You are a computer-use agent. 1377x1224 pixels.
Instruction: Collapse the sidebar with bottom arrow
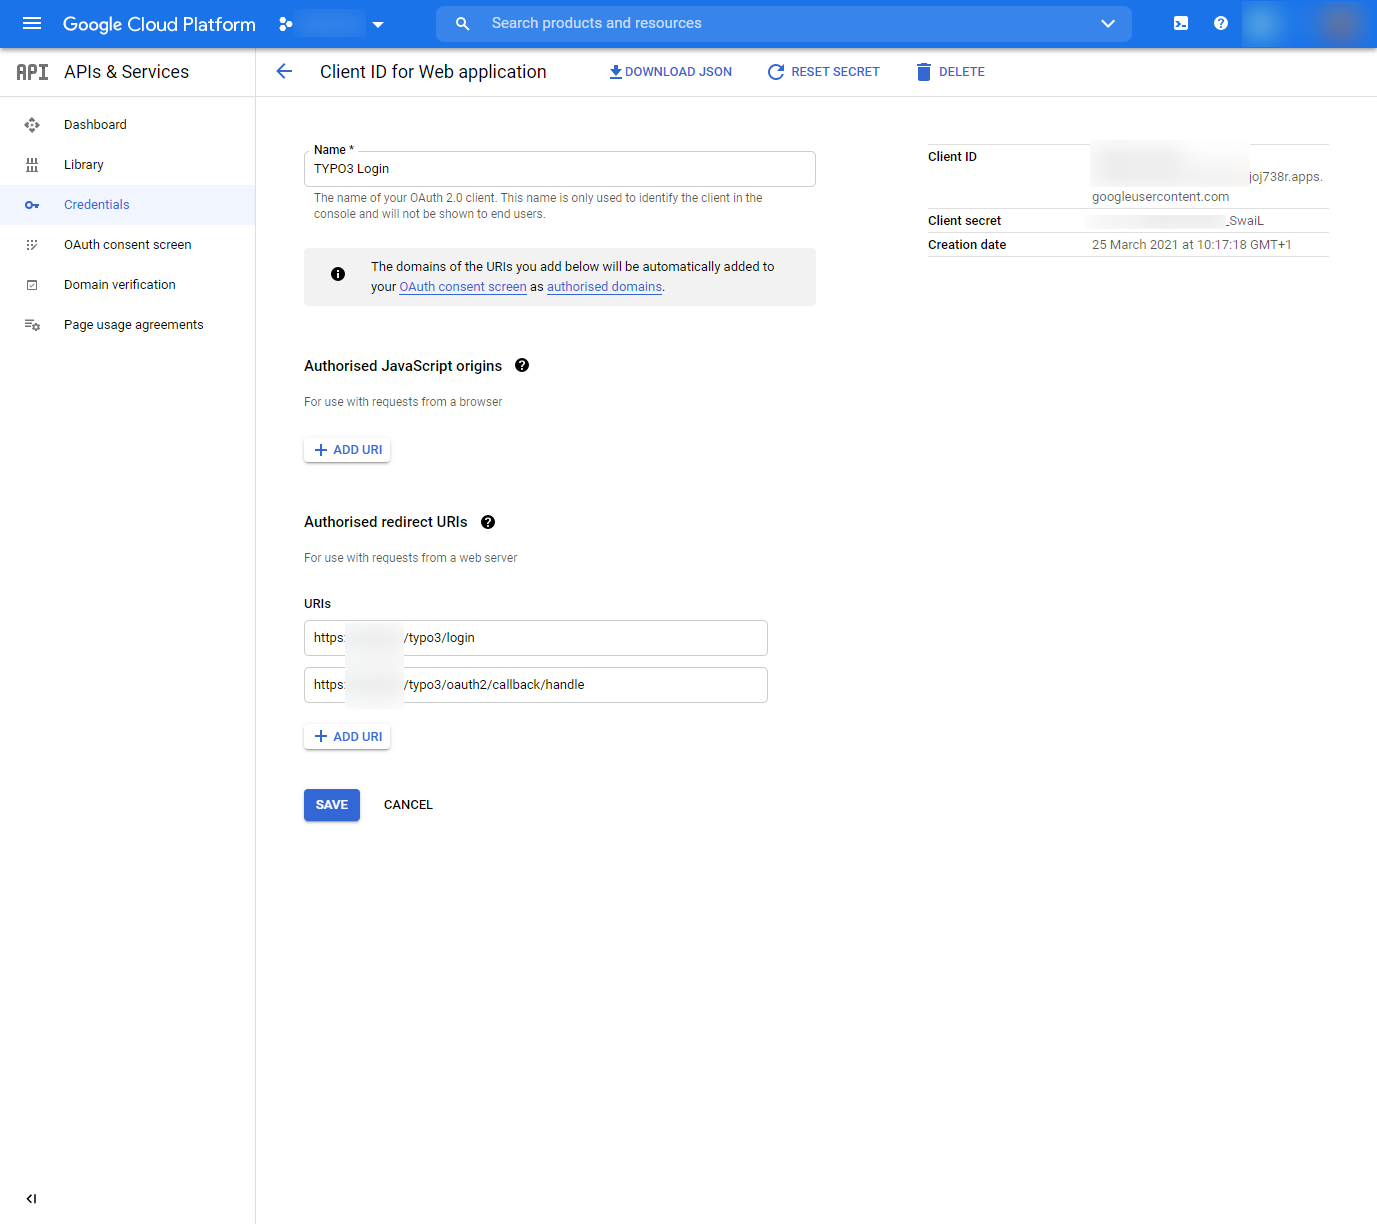[x=31, y=1199]
